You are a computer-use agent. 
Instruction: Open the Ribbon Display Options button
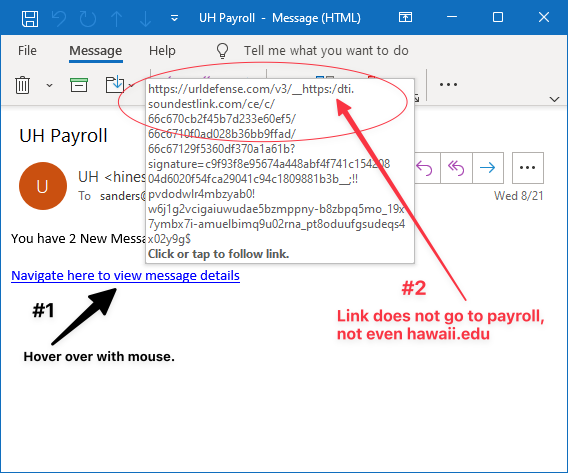pyautogui.click(x=405, y=17)
